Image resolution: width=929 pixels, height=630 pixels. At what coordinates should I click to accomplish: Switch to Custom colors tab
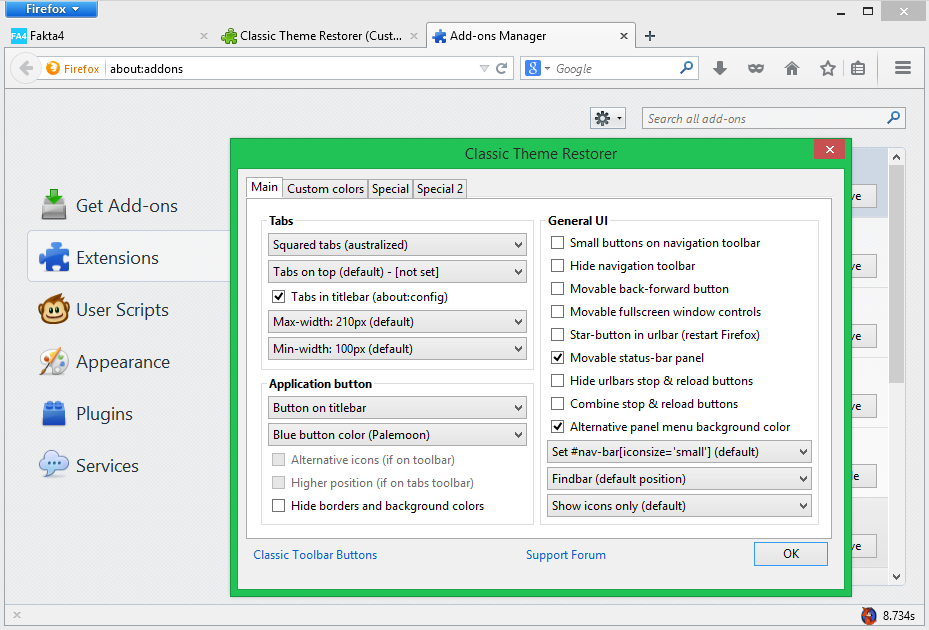click(x=325, y=188)
